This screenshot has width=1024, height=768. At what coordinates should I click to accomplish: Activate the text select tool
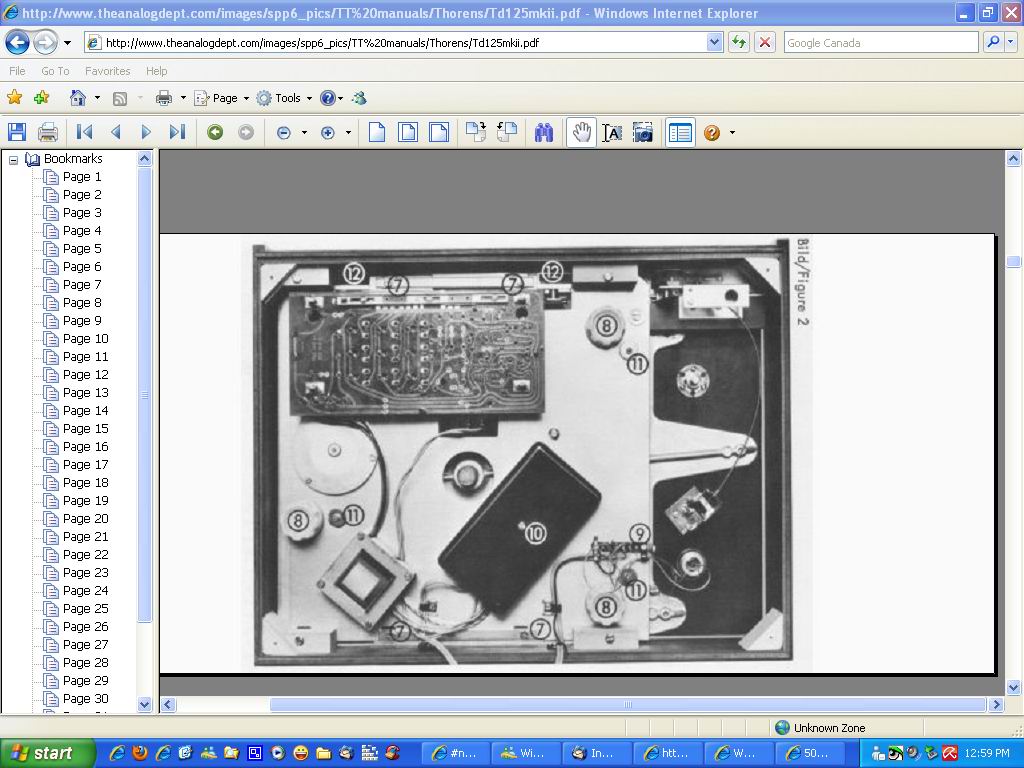click(612, 132)
